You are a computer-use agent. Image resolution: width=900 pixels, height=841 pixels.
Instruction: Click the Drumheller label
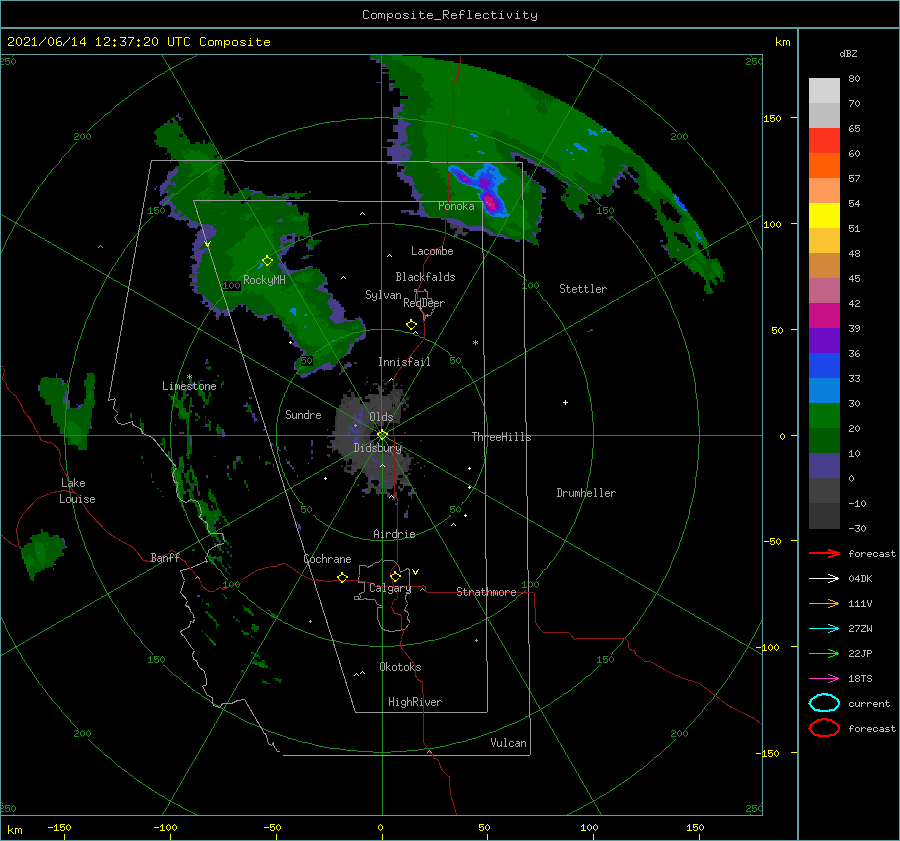(x=586, y=493)
